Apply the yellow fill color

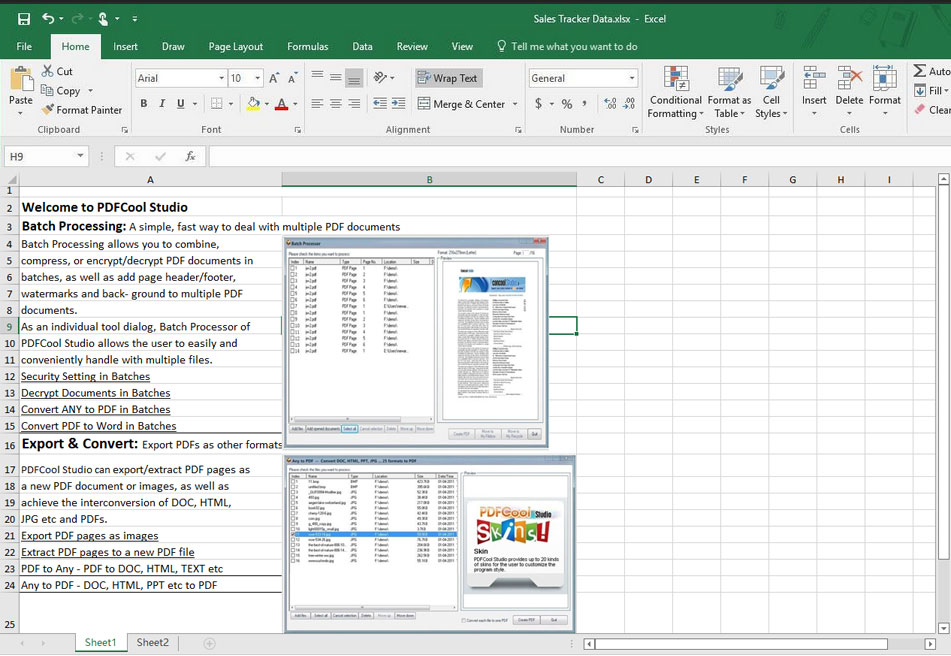[x=254, y=104]
